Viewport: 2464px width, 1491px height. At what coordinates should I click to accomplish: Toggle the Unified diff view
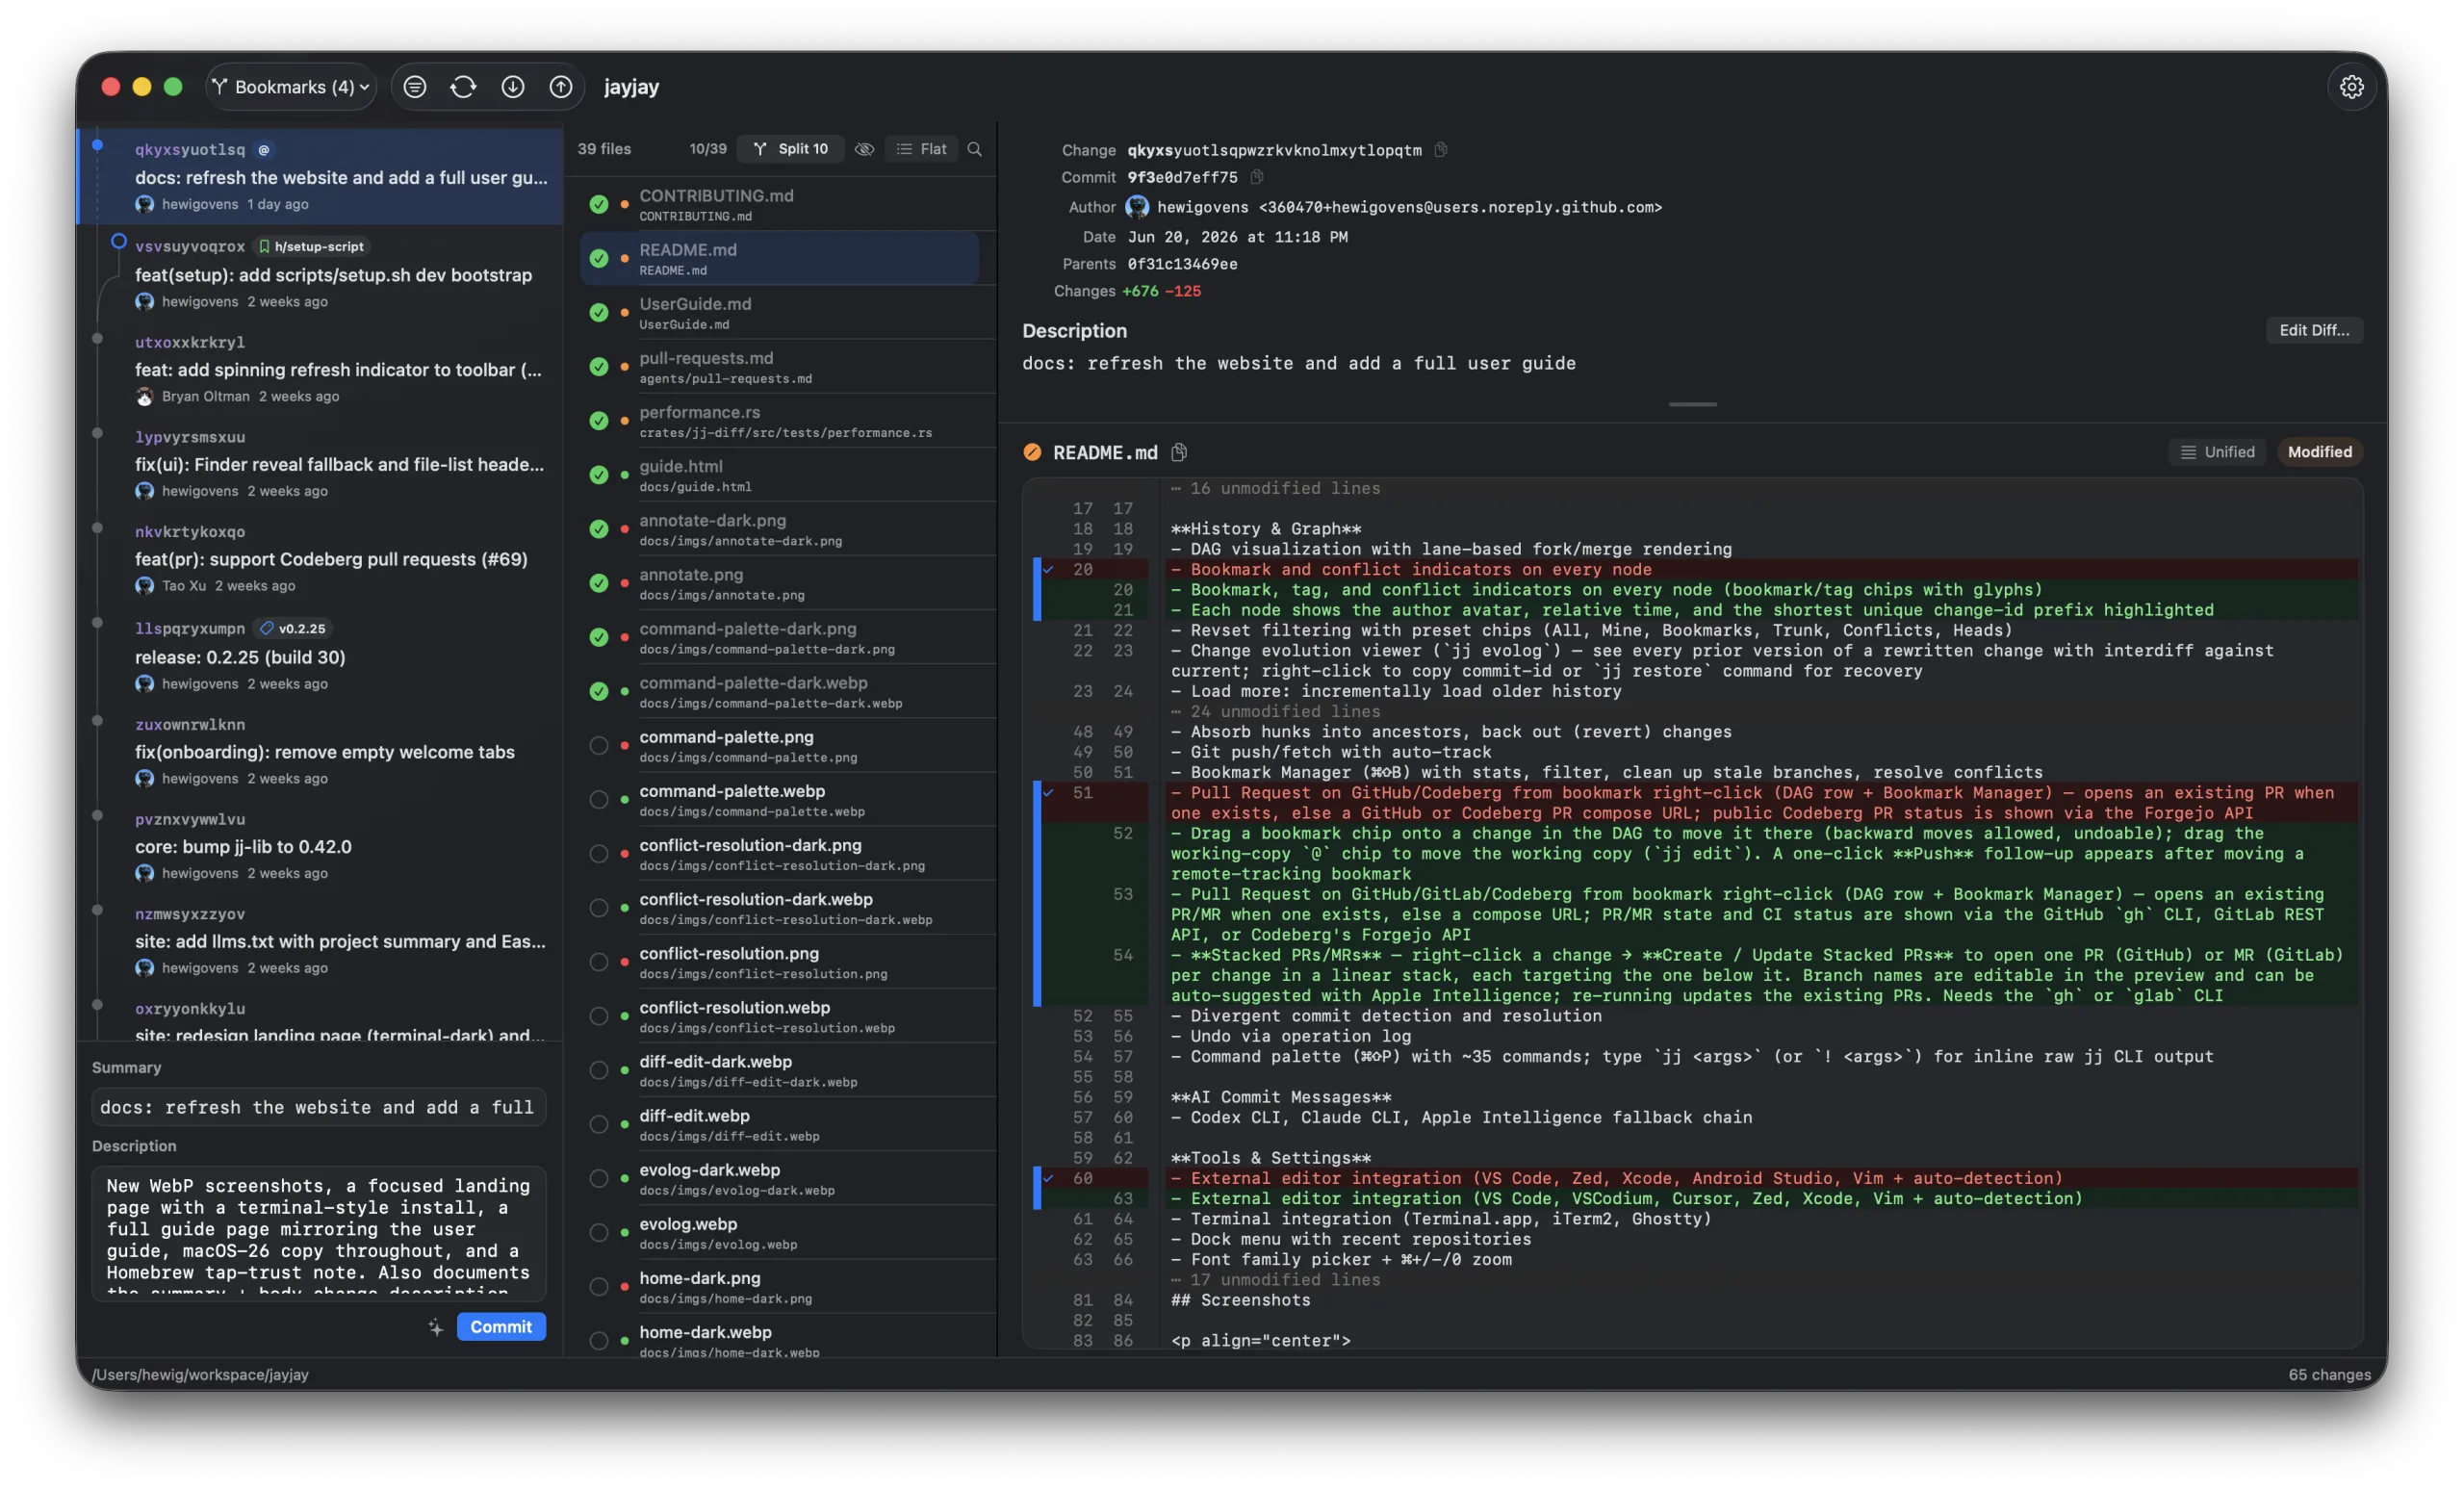(x=2217, y=452)
